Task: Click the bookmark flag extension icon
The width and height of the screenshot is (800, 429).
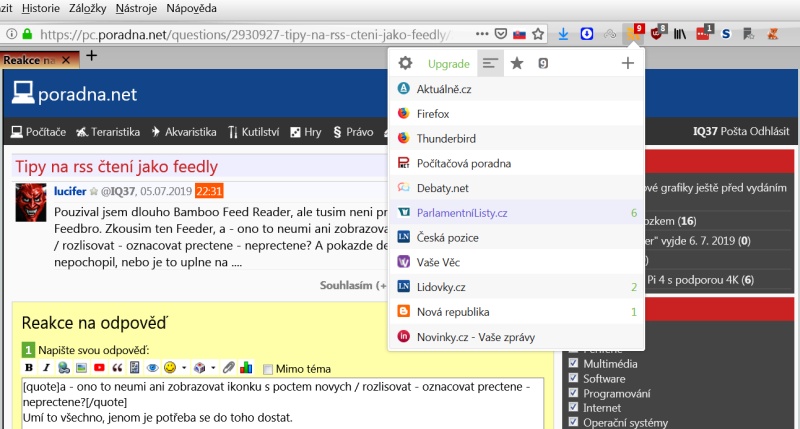Action: coord(749,34)
